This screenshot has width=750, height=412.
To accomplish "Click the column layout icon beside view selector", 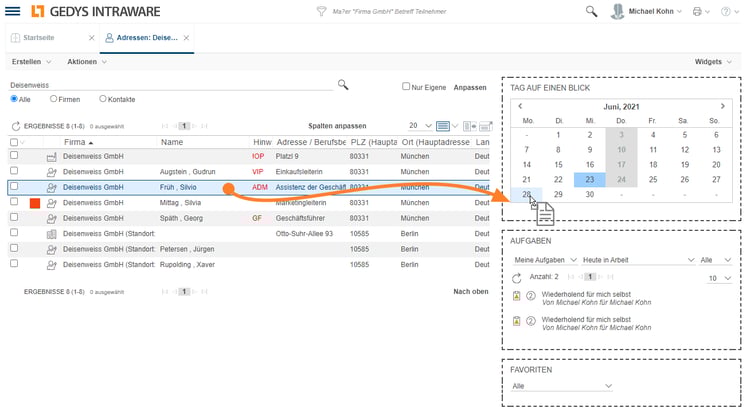I will (x=470, y=126).
